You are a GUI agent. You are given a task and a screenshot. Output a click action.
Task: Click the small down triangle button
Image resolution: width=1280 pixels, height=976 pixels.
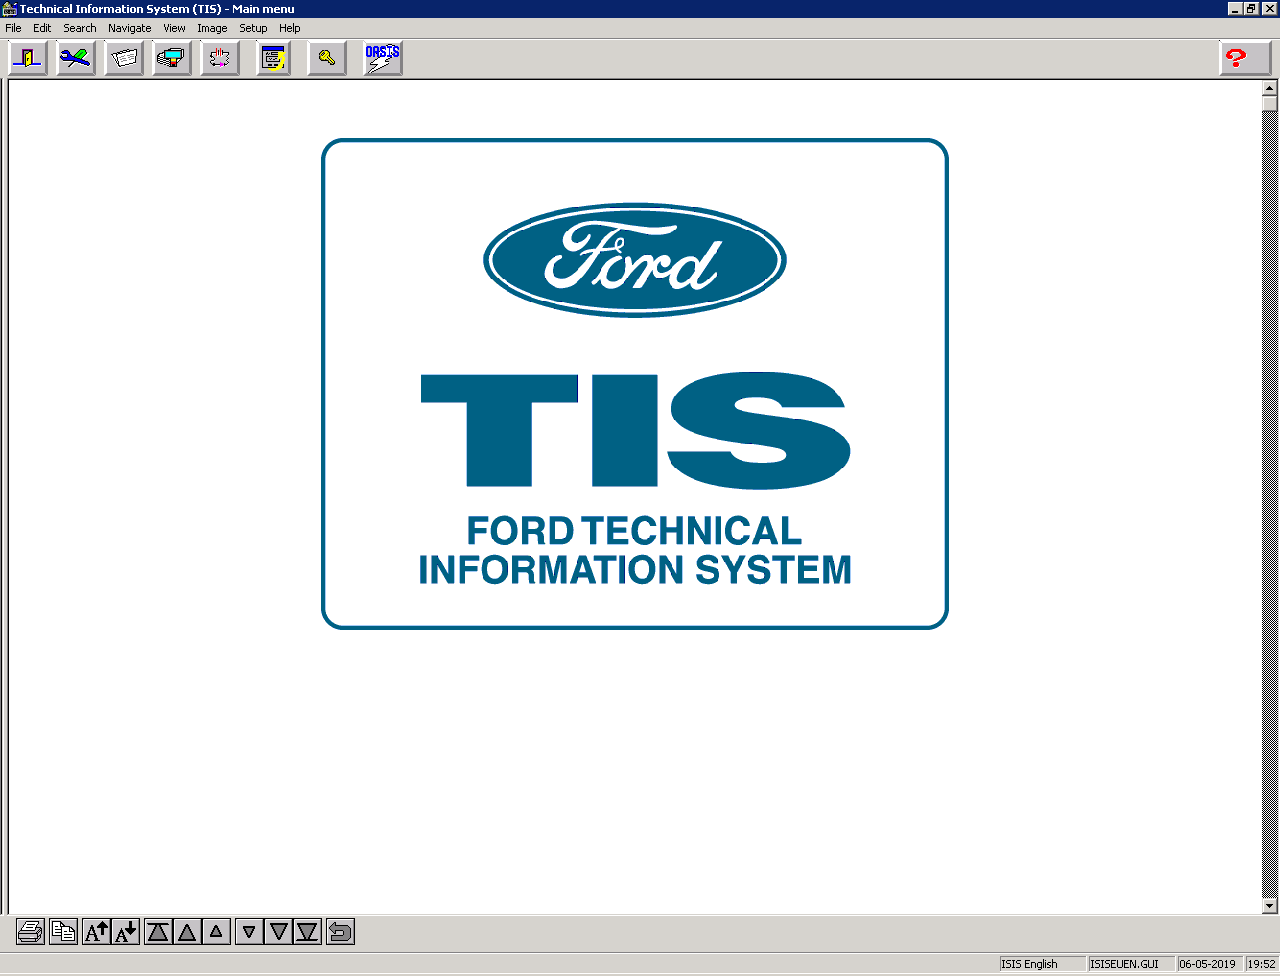click(x=249, y=932)
